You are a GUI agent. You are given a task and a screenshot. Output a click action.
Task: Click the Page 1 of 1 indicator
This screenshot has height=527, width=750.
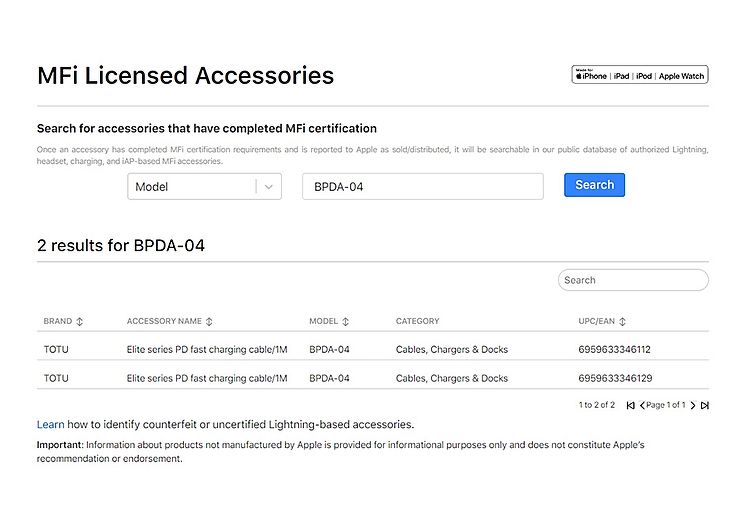tap(666, 405)
